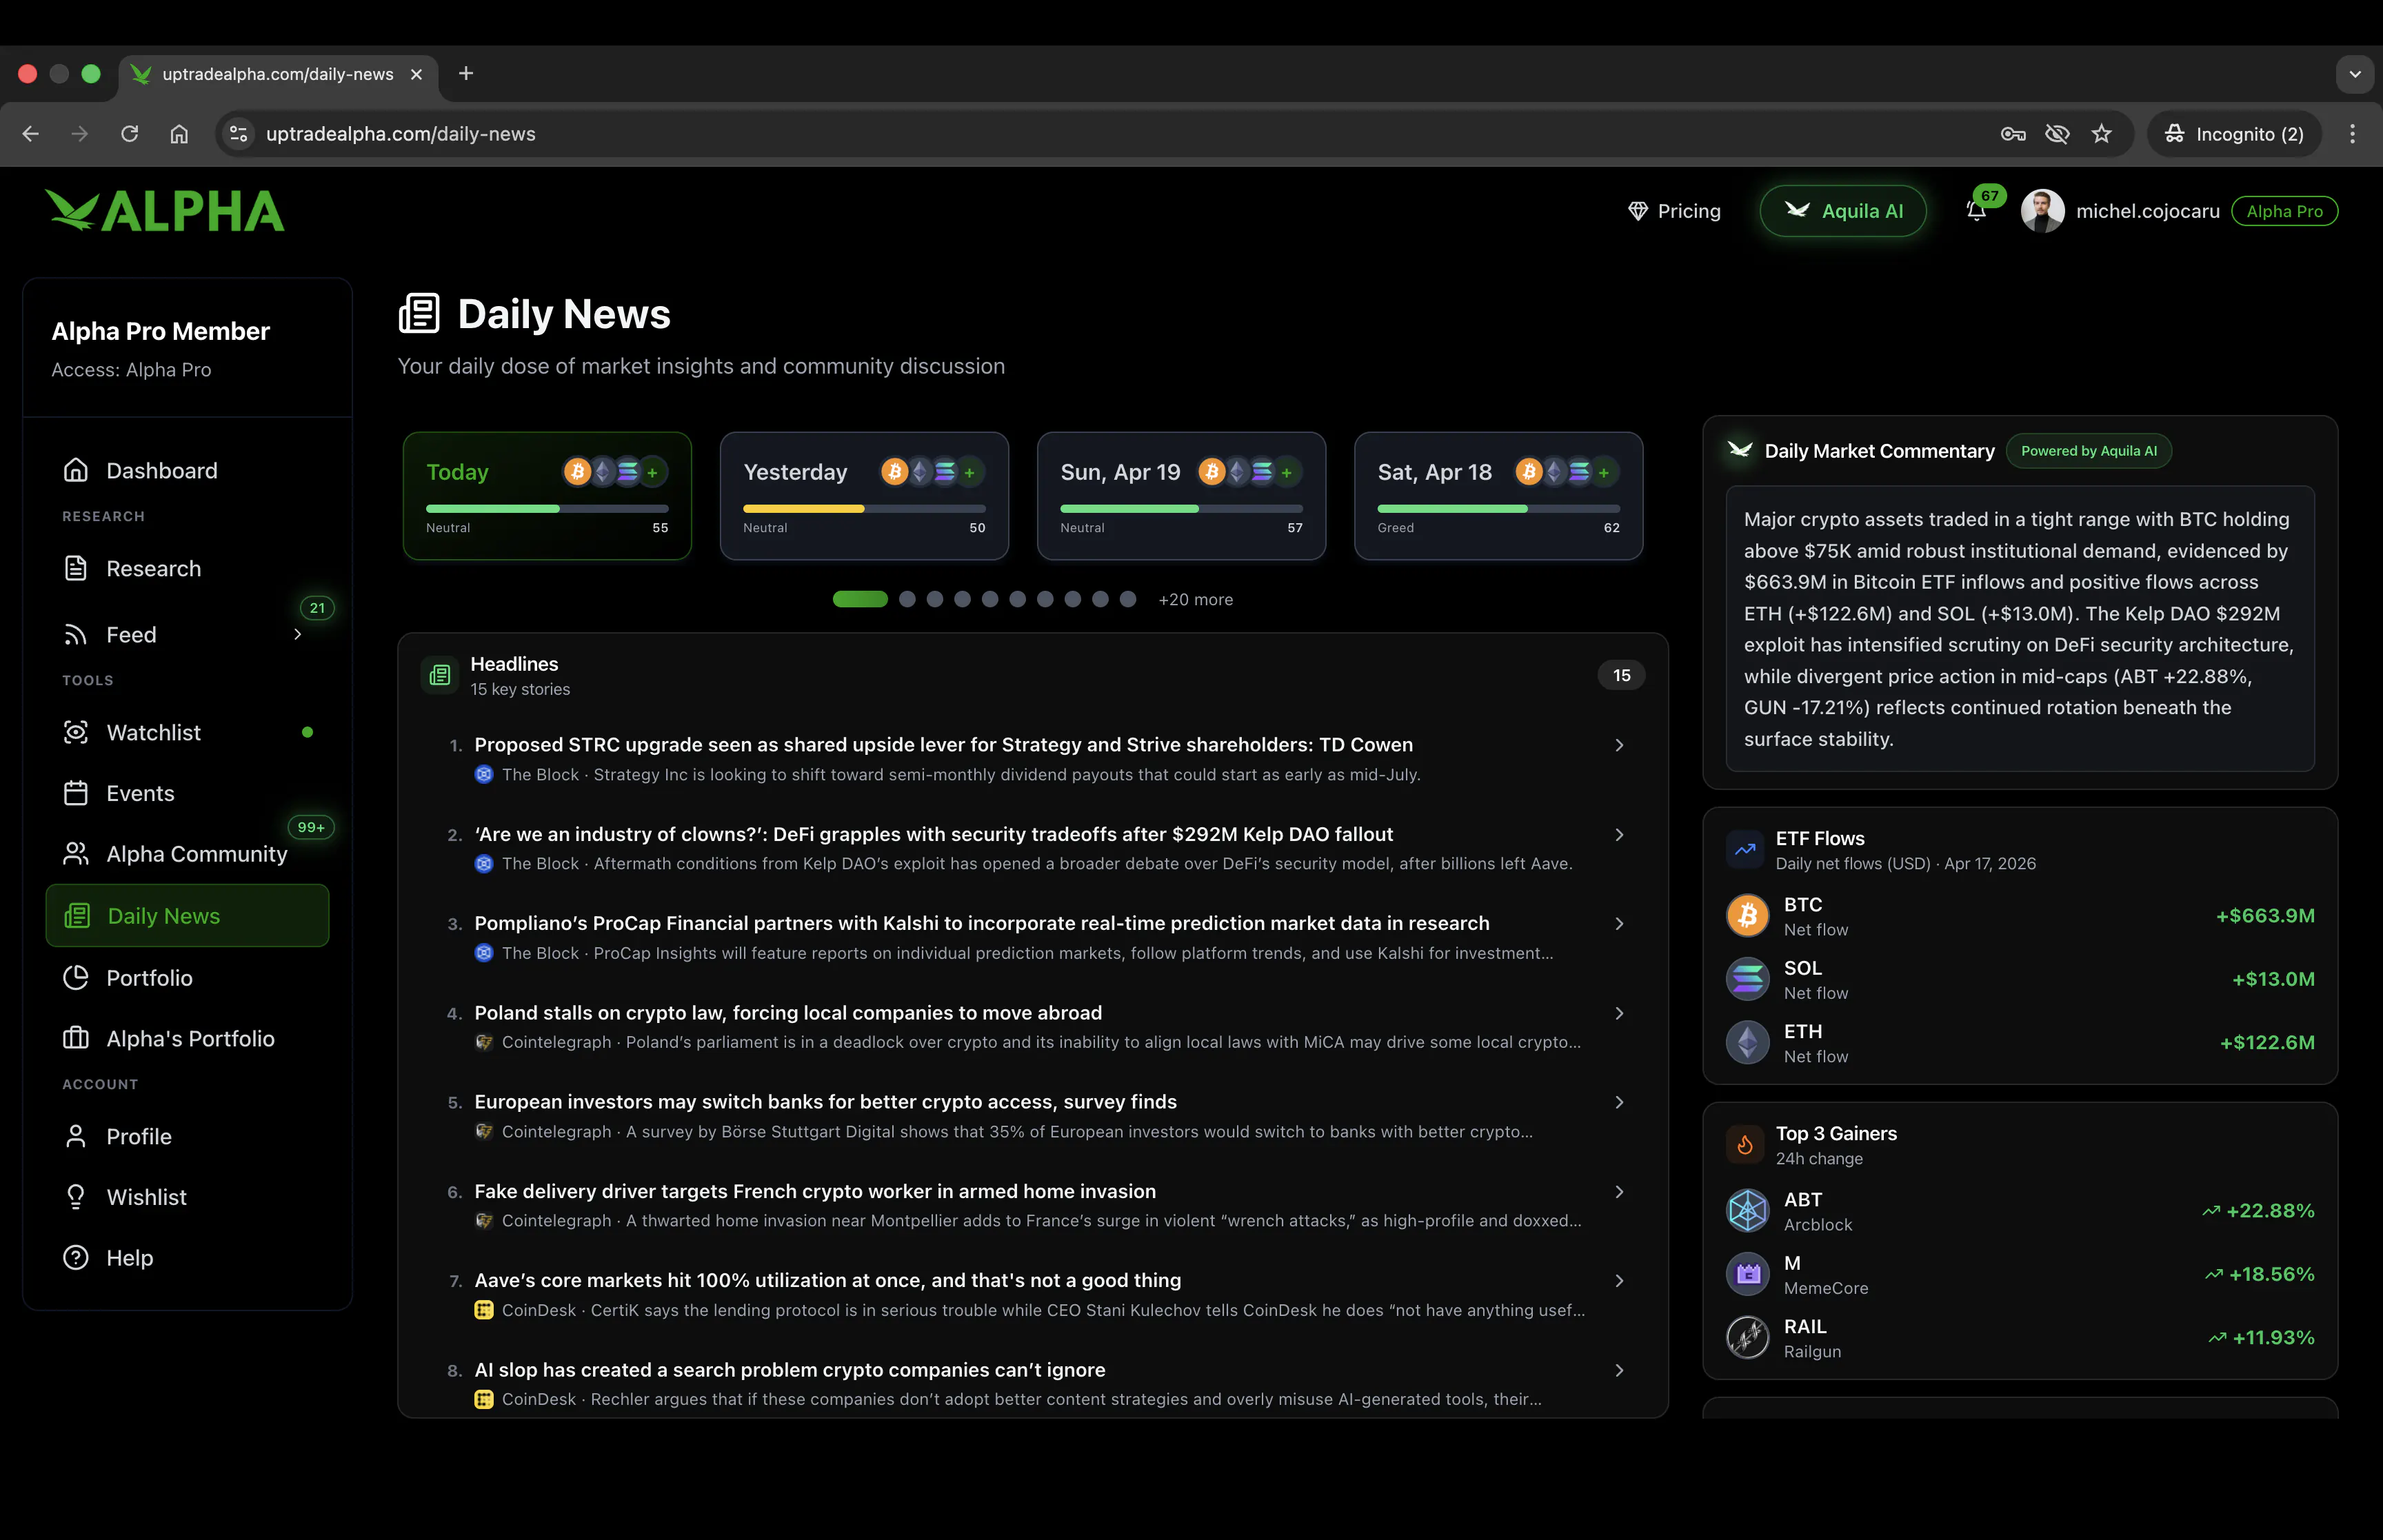This screenshot has width=2383, height=1540.
Task: Open the Chrome three-dot menu
Action: tap(2352, 134)
